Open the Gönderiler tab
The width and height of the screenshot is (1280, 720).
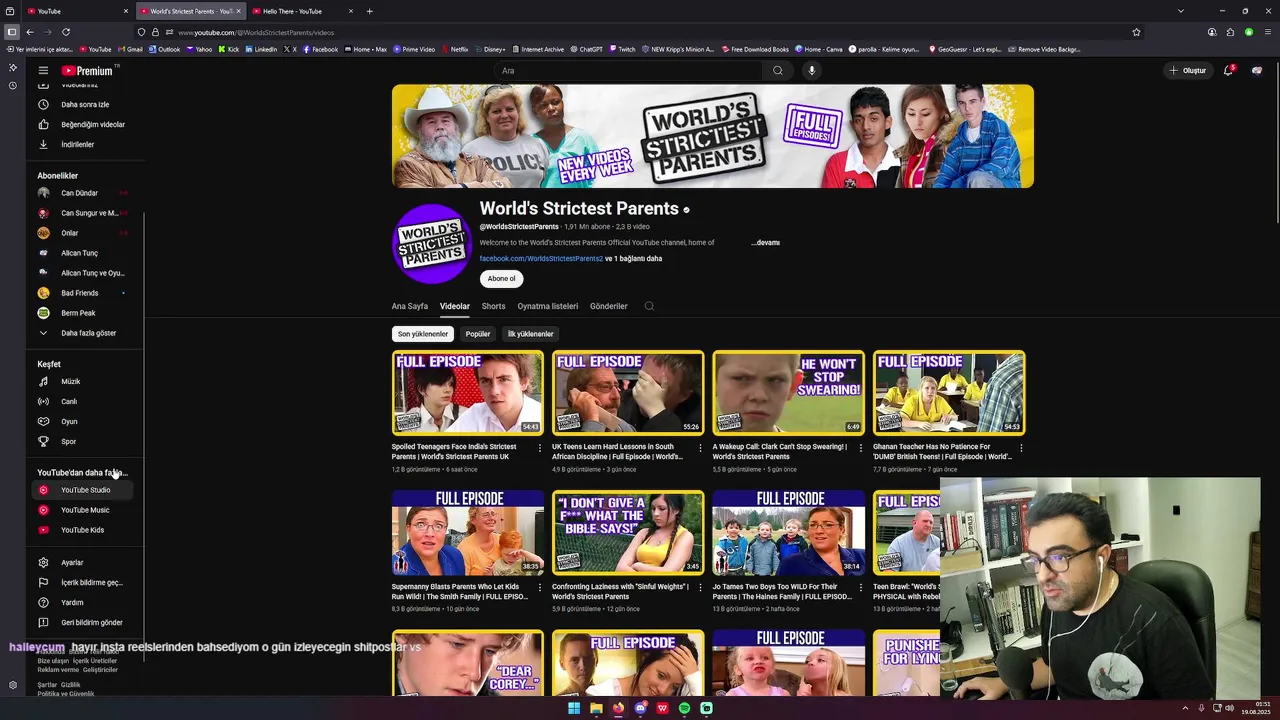[609, 306]
